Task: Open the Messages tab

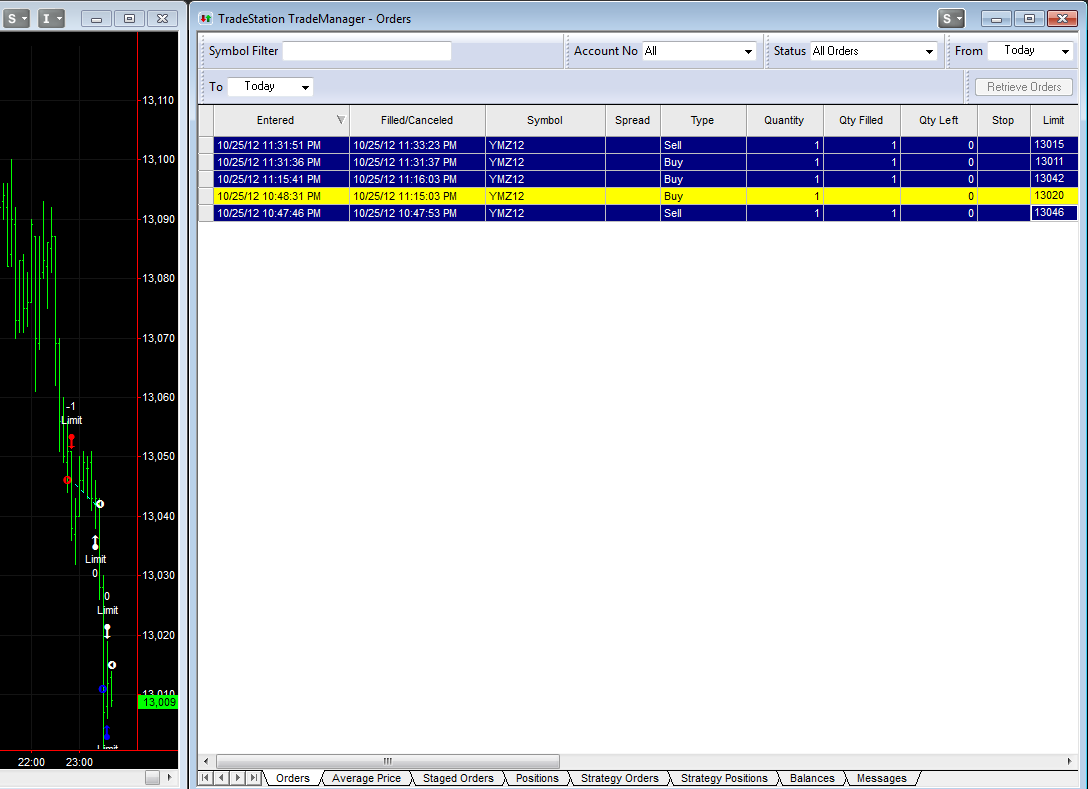Action: 881,778
